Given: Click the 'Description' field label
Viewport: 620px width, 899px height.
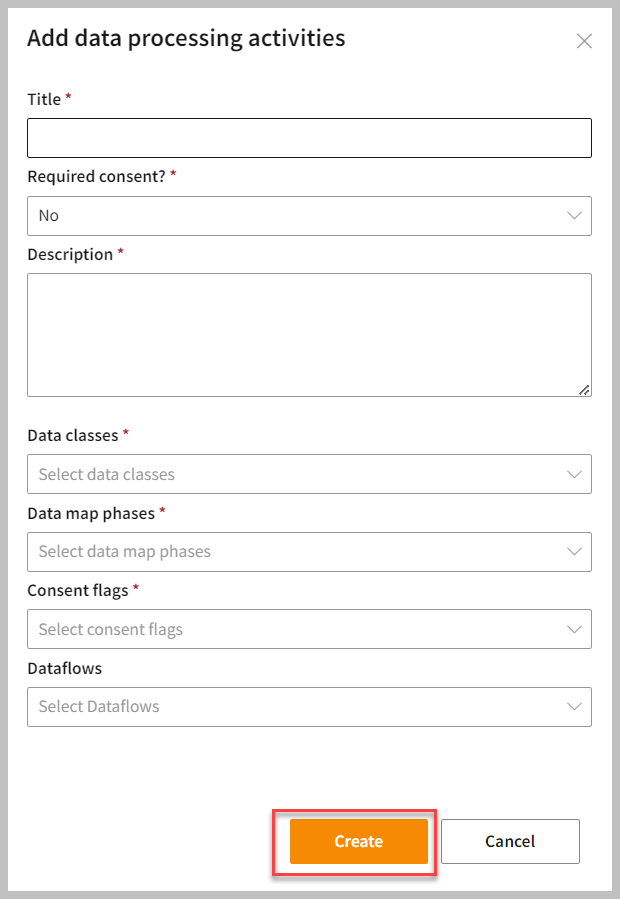Looking at the screenshot, I should 70,254.
